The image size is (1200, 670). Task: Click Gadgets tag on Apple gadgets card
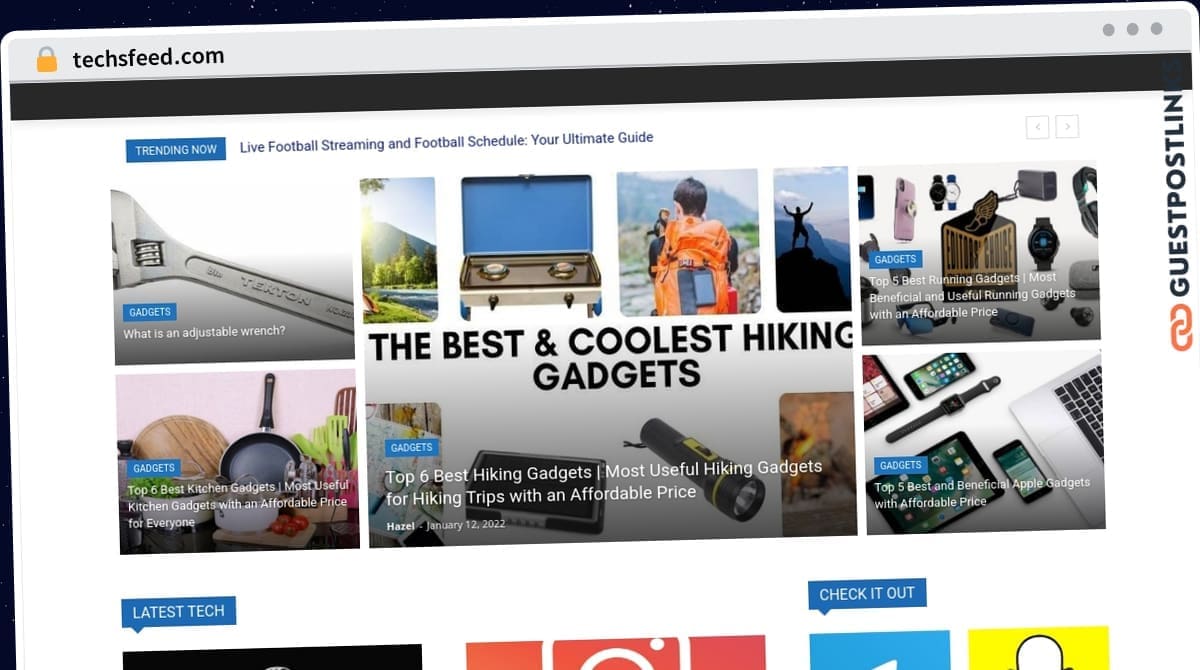tap(901, 466)
